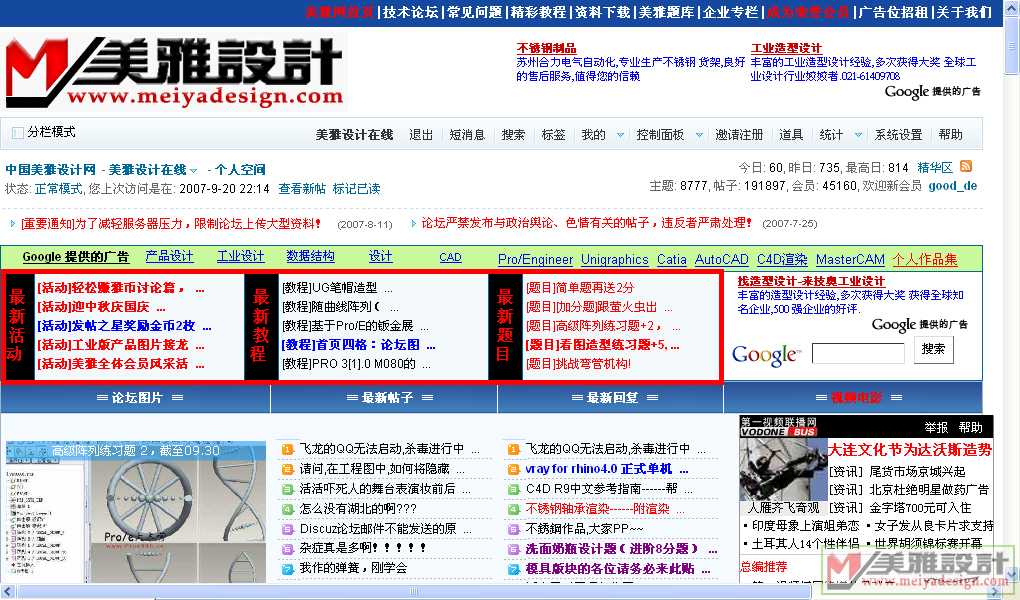Open 美雅题库 in the top navigation
The image size is (1020, 600).
click(x=666, y=12)
